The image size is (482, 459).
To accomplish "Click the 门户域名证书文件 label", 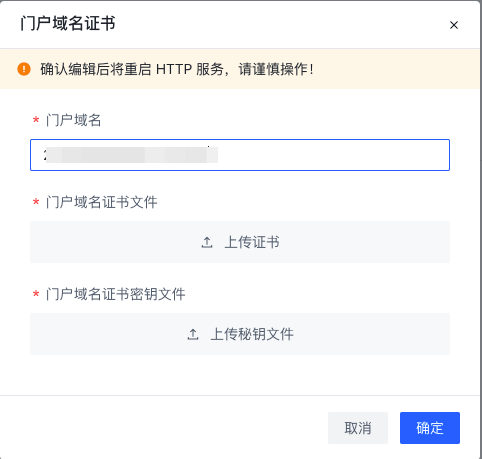I will click(x=102, y=202).
